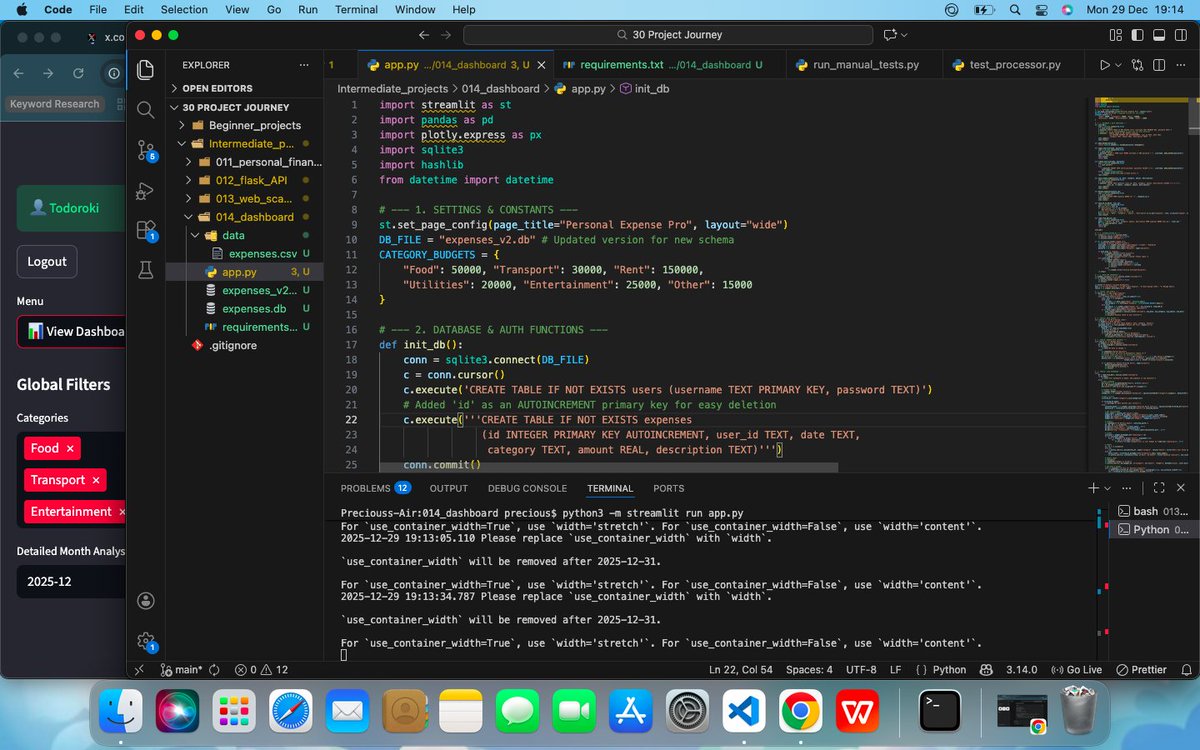Click the main branch in status bar
1200x750 pixels.
(x=182, y=670)
